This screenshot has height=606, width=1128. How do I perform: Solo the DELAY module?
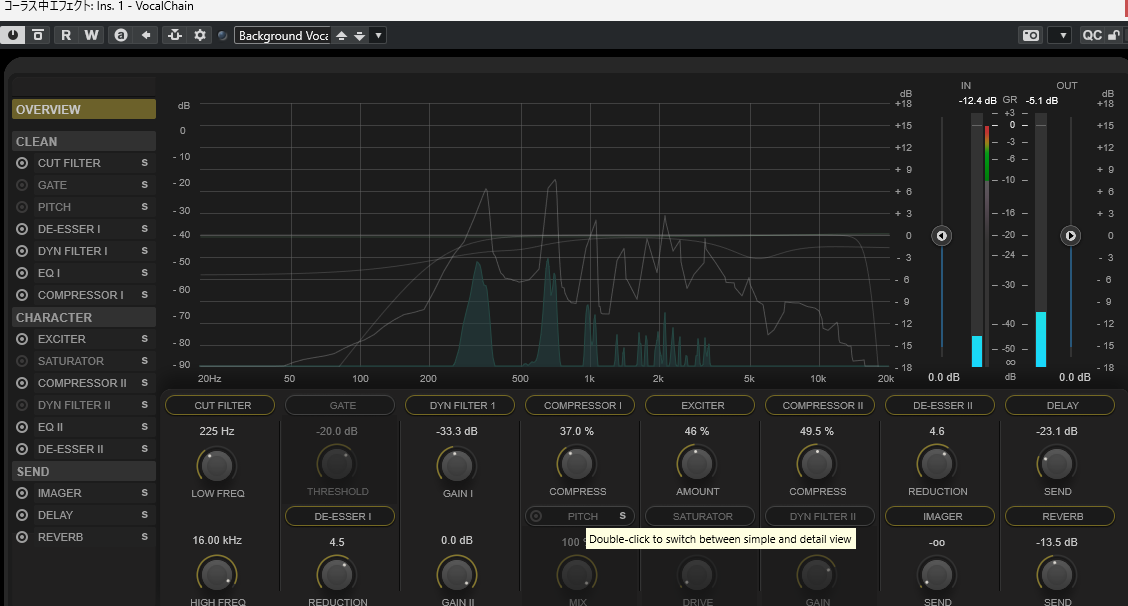click(145, 515)
